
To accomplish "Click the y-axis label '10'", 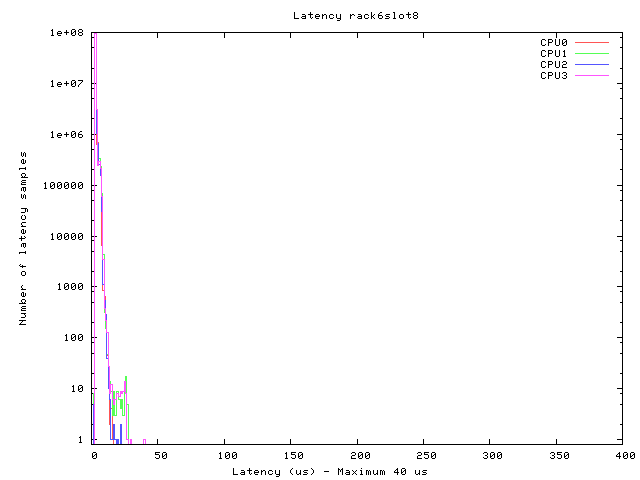I will (x=77, y=389).
